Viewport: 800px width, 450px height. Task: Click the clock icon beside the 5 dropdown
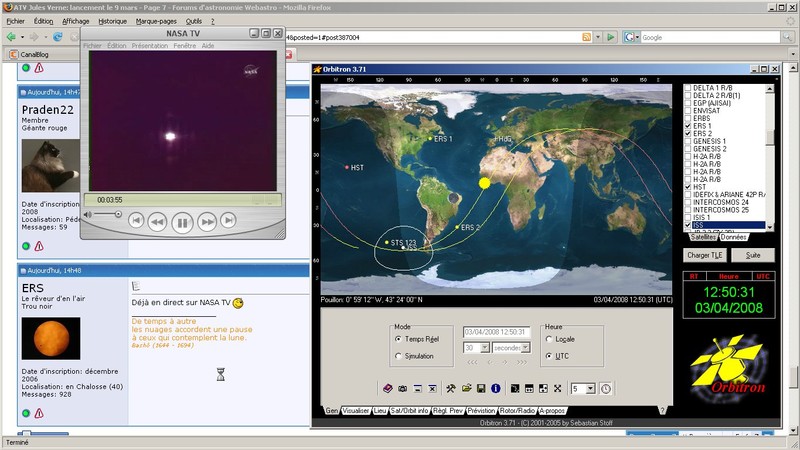click(606, 389)
